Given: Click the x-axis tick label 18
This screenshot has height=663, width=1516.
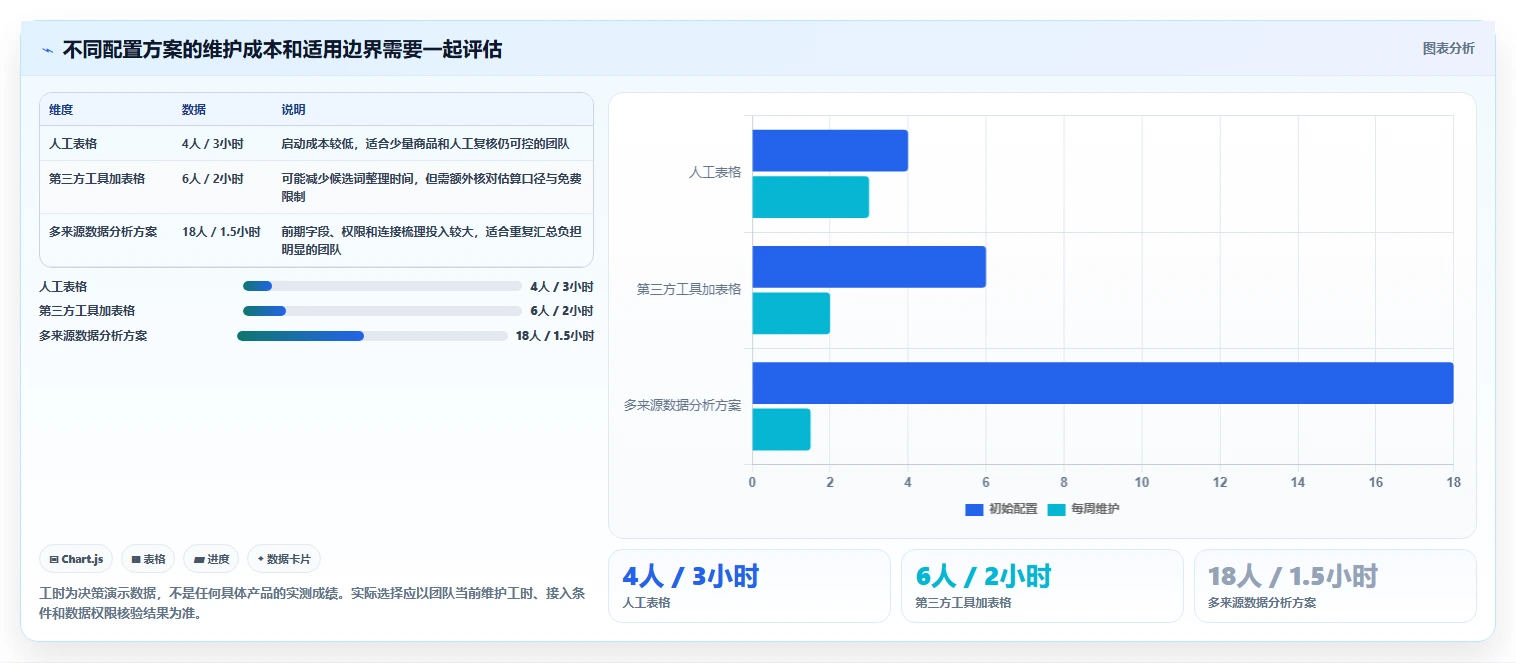Looking at the screenshot, I should point(1453,483).
